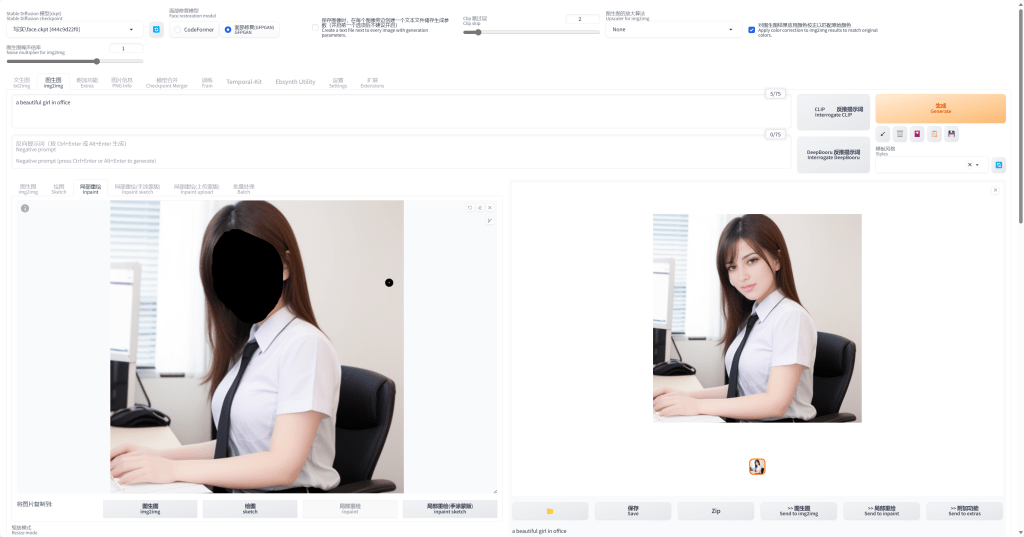
Task: Click the clipboard icon to apply styles
Action: point(935,134)
